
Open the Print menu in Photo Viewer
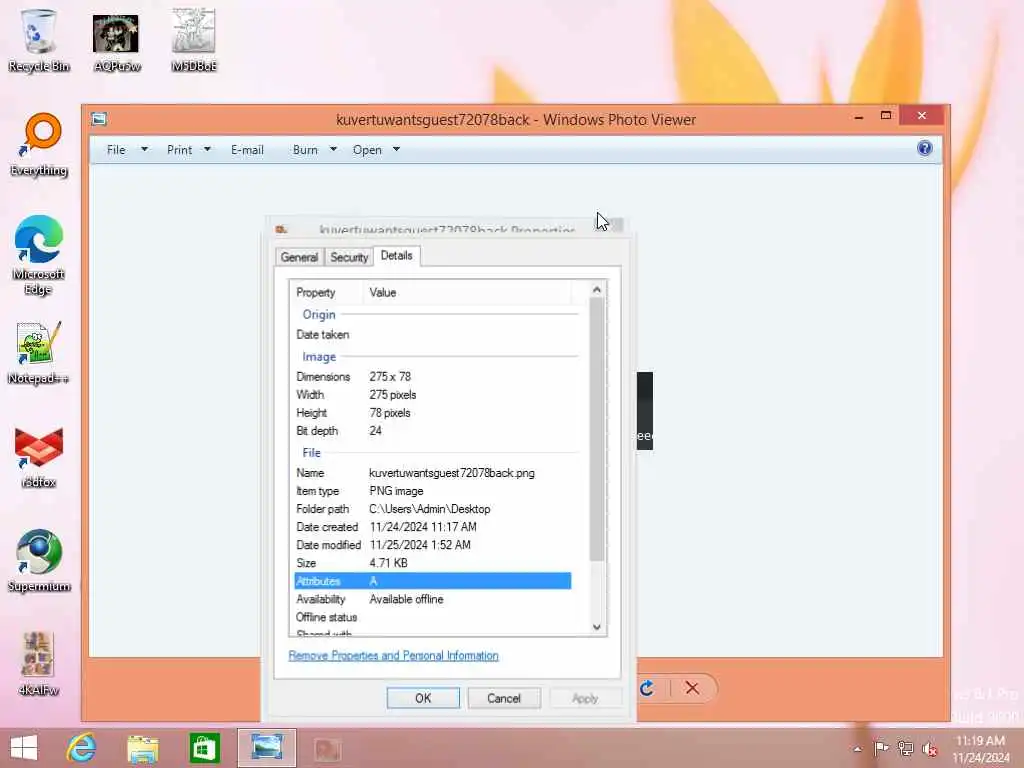[180, 150]
